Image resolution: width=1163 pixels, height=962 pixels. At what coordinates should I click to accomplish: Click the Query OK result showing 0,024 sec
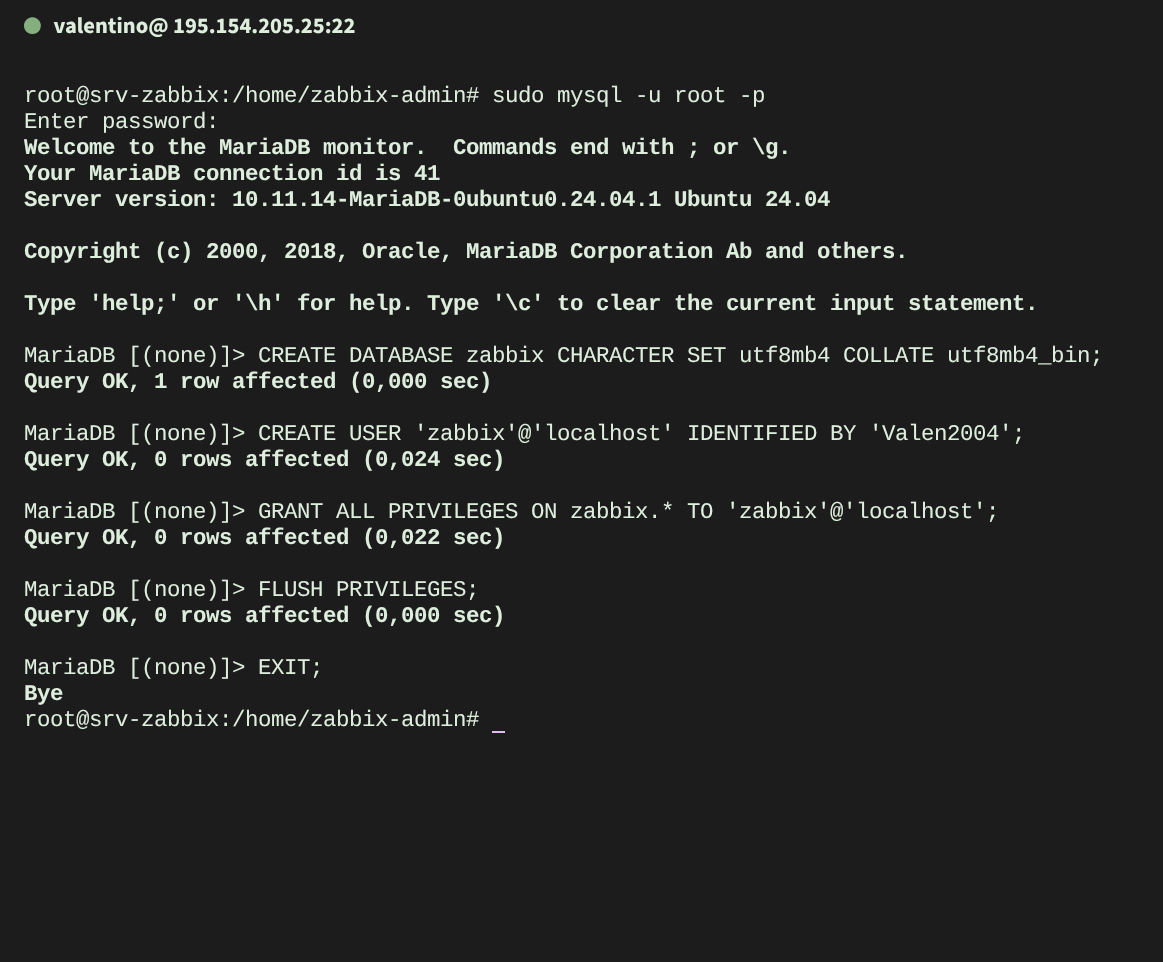[264, 459]
